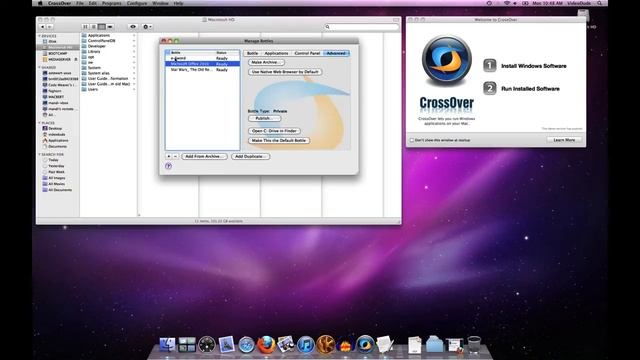Click the Publish button
640x360 pixels.
pos(264,118)
